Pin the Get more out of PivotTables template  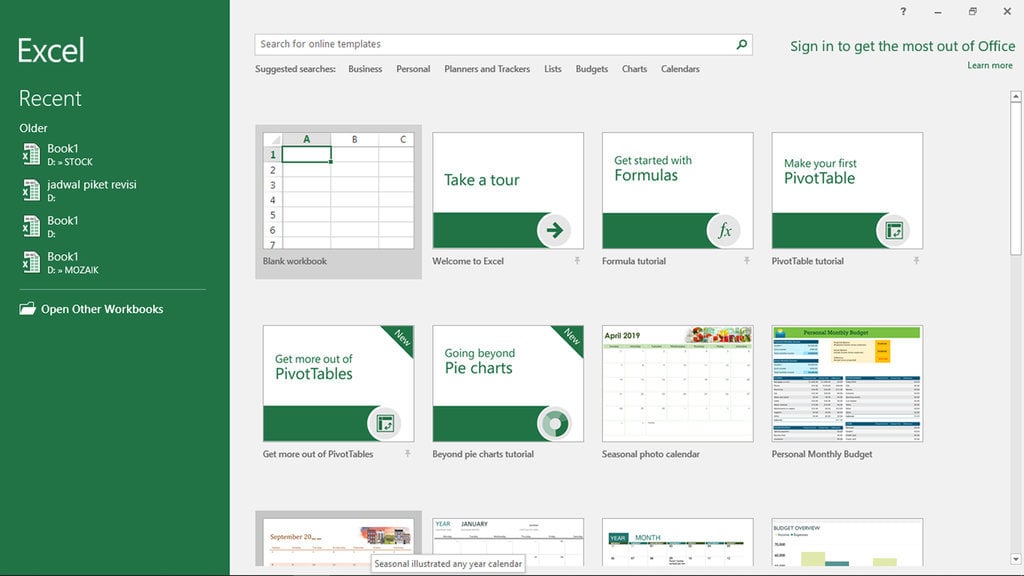[x=407, y=453]
